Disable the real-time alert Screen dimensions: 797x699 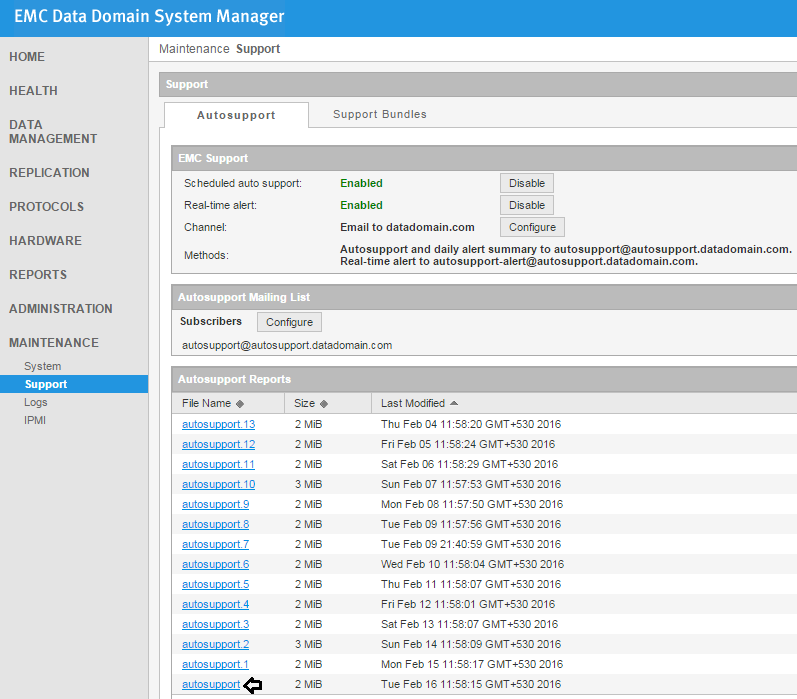click(526, 205)
